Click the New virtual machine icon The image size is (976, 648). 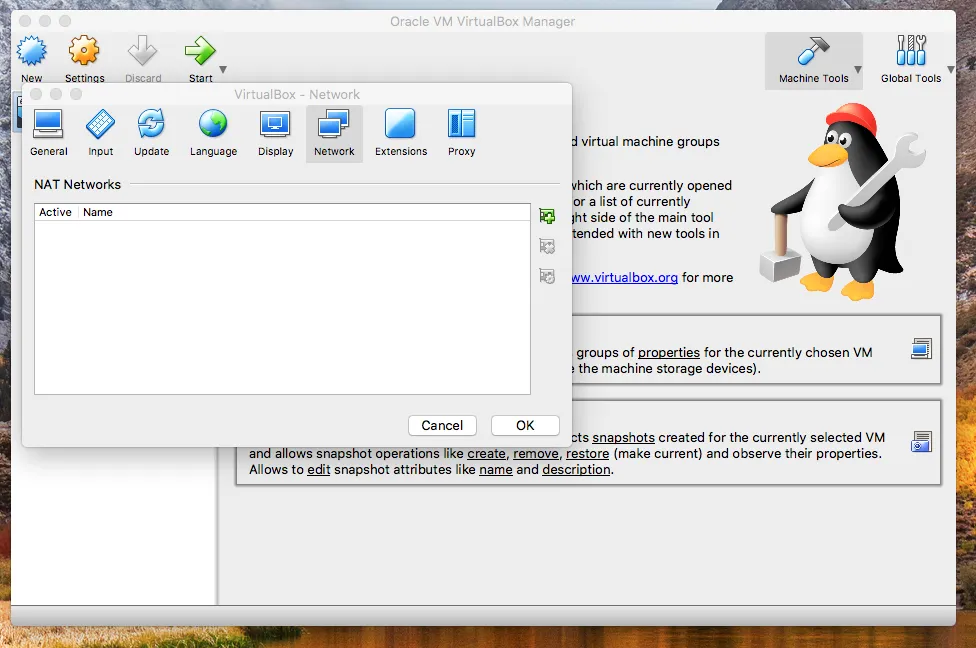pyautogui.click(x=32, y=51)
